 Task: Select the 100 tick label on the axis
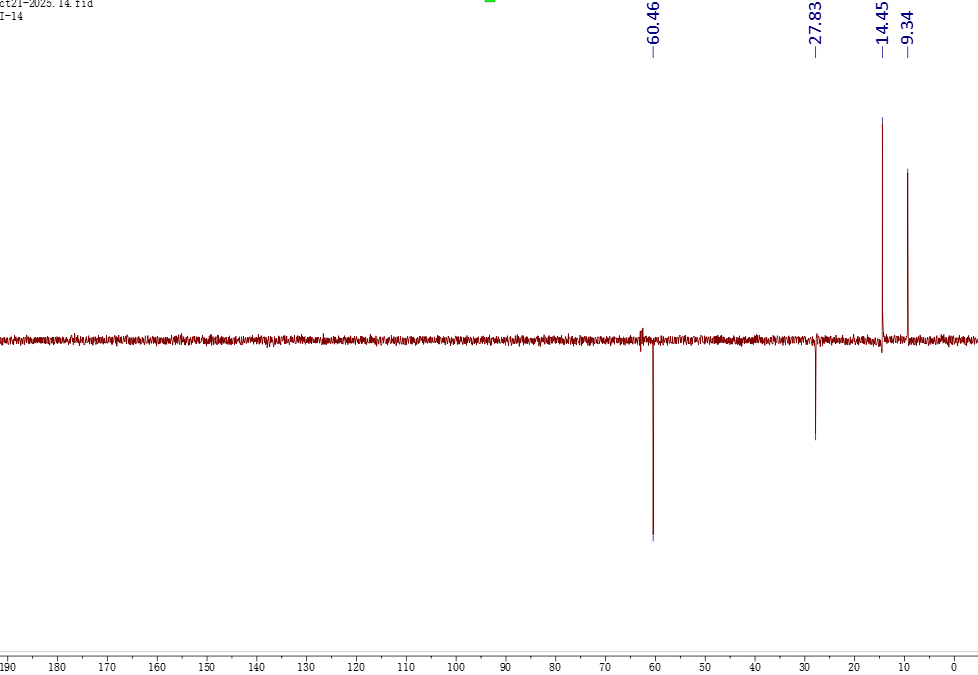click(456, 666)
